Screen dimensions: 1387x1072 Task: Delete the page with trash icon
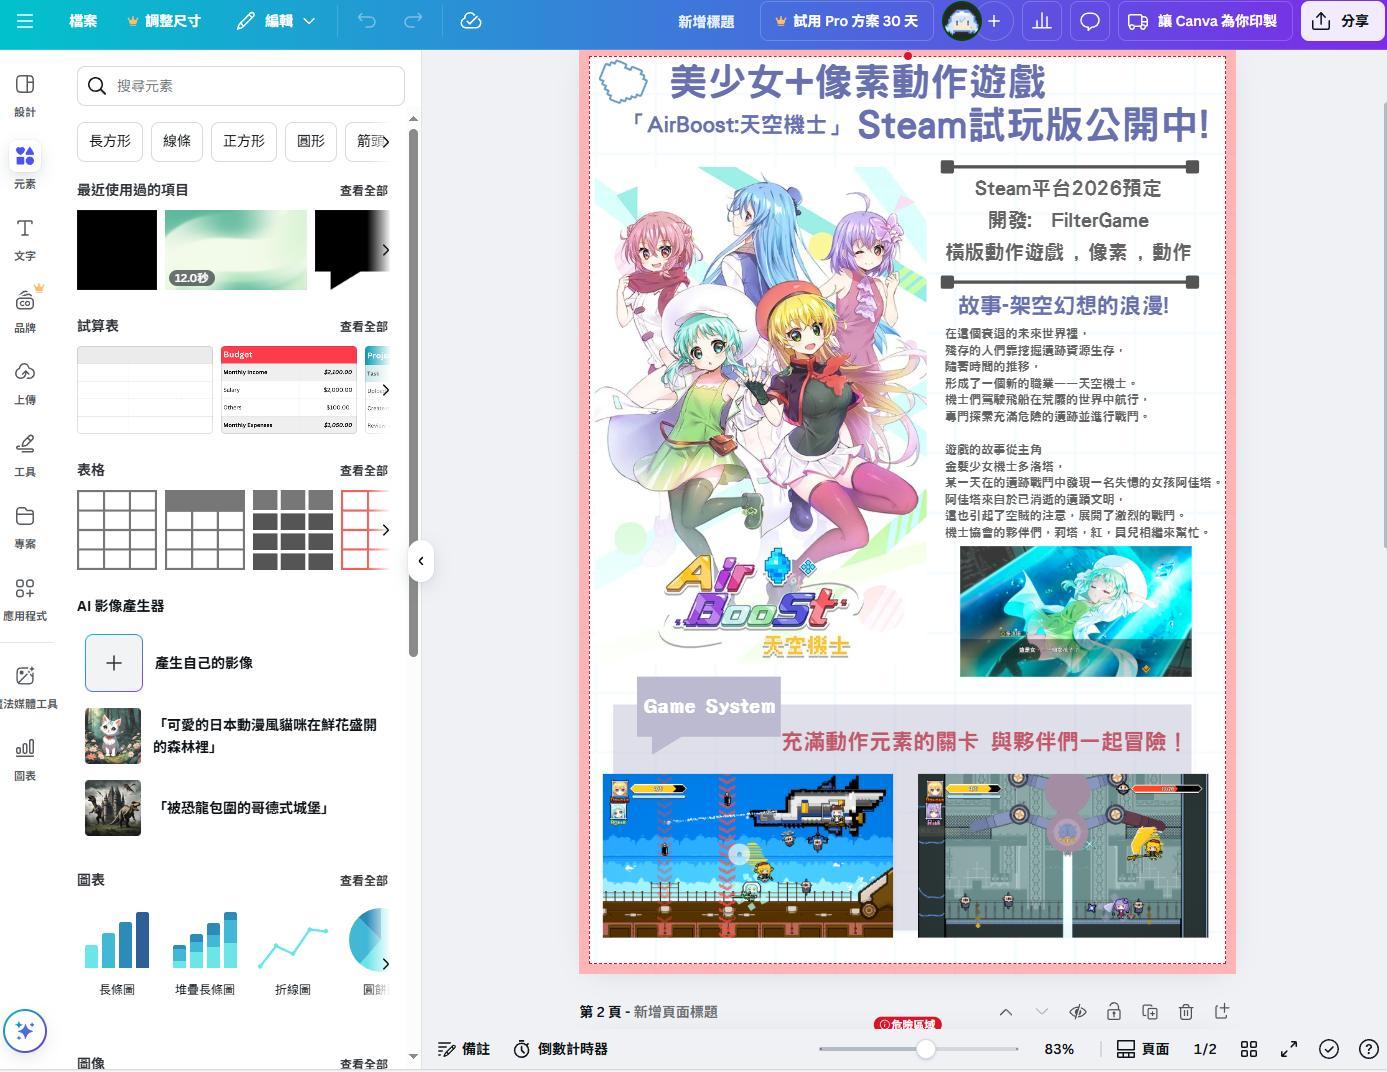1186,1012
